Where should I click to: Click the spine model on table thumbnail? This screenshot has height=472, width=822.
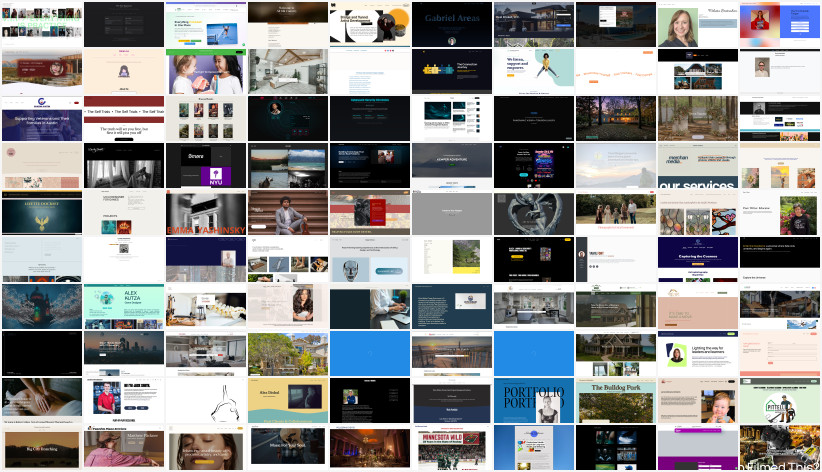tap(206, 307)
